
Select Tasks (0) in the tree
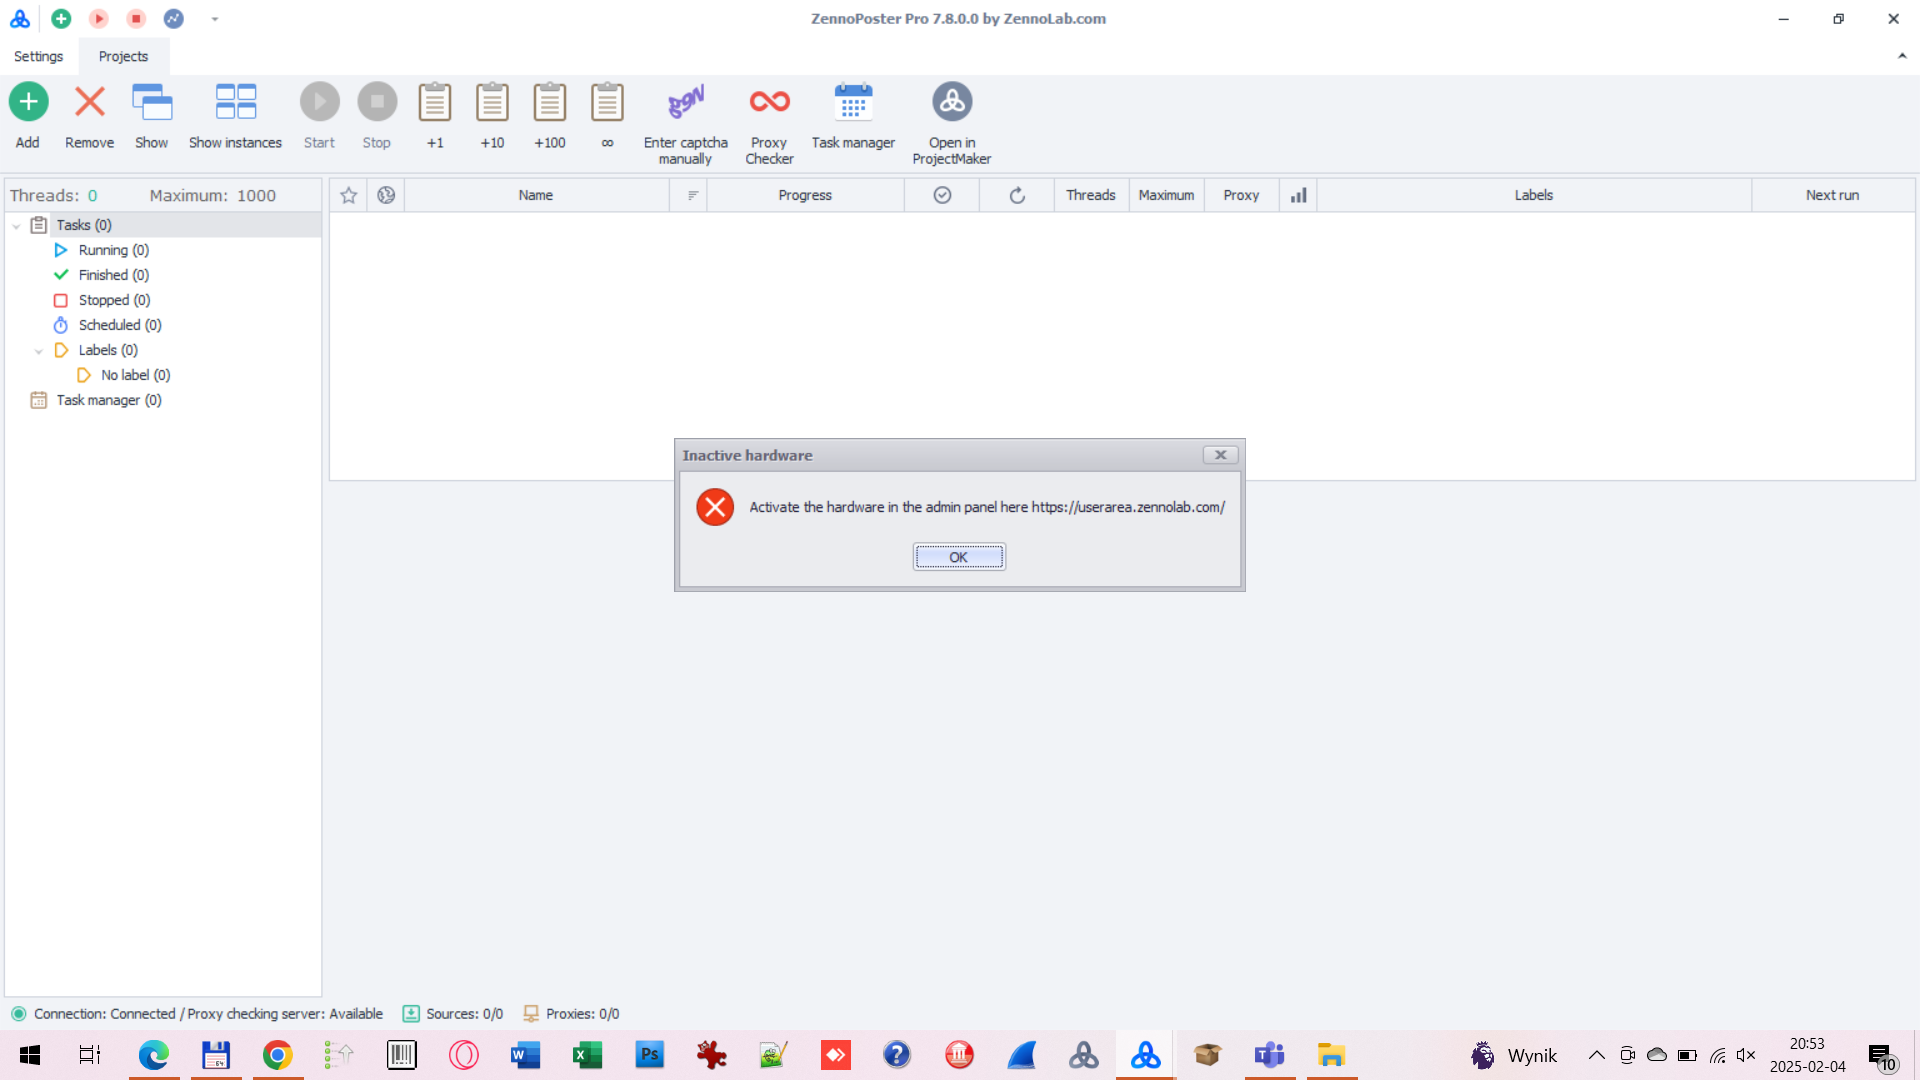[x=84, y=225]
